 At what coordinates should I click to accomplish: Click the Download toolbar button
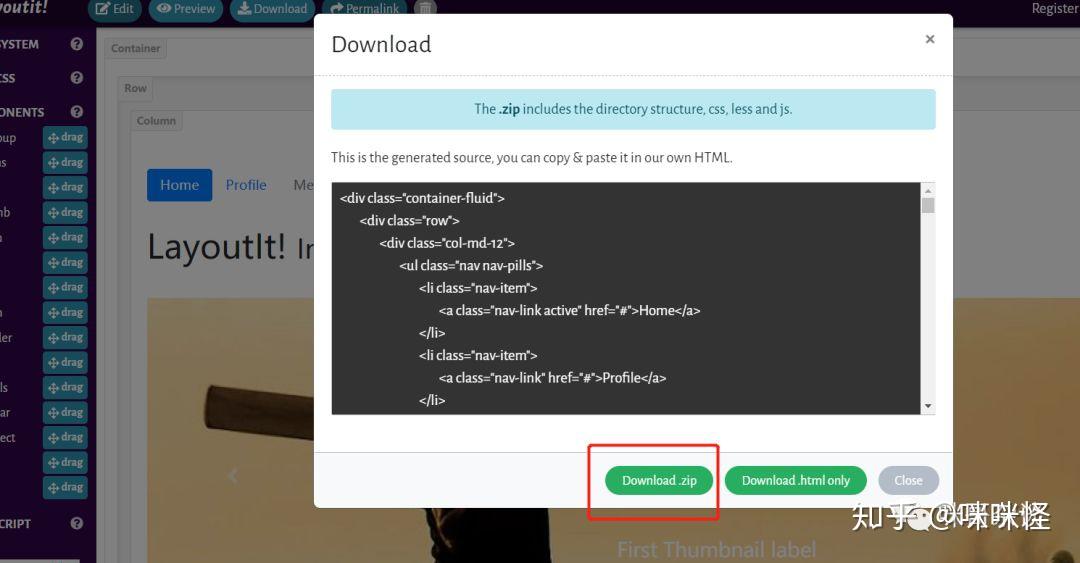tap(272, 9)
